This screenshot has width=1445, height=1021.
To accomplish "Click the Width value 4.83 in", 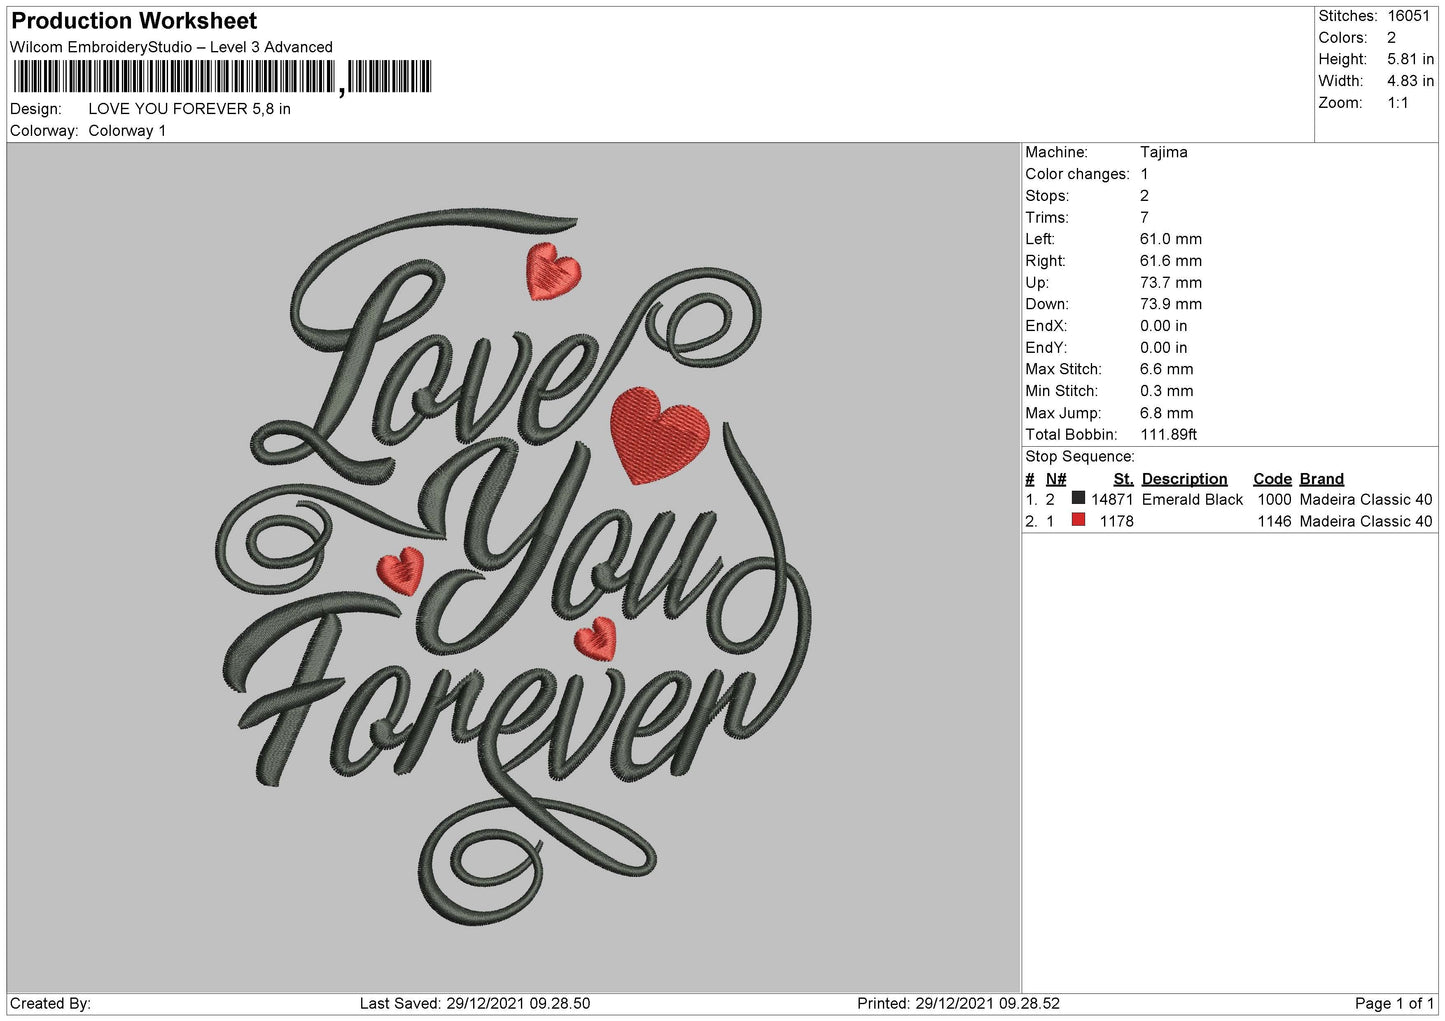I will [1410, 81].
